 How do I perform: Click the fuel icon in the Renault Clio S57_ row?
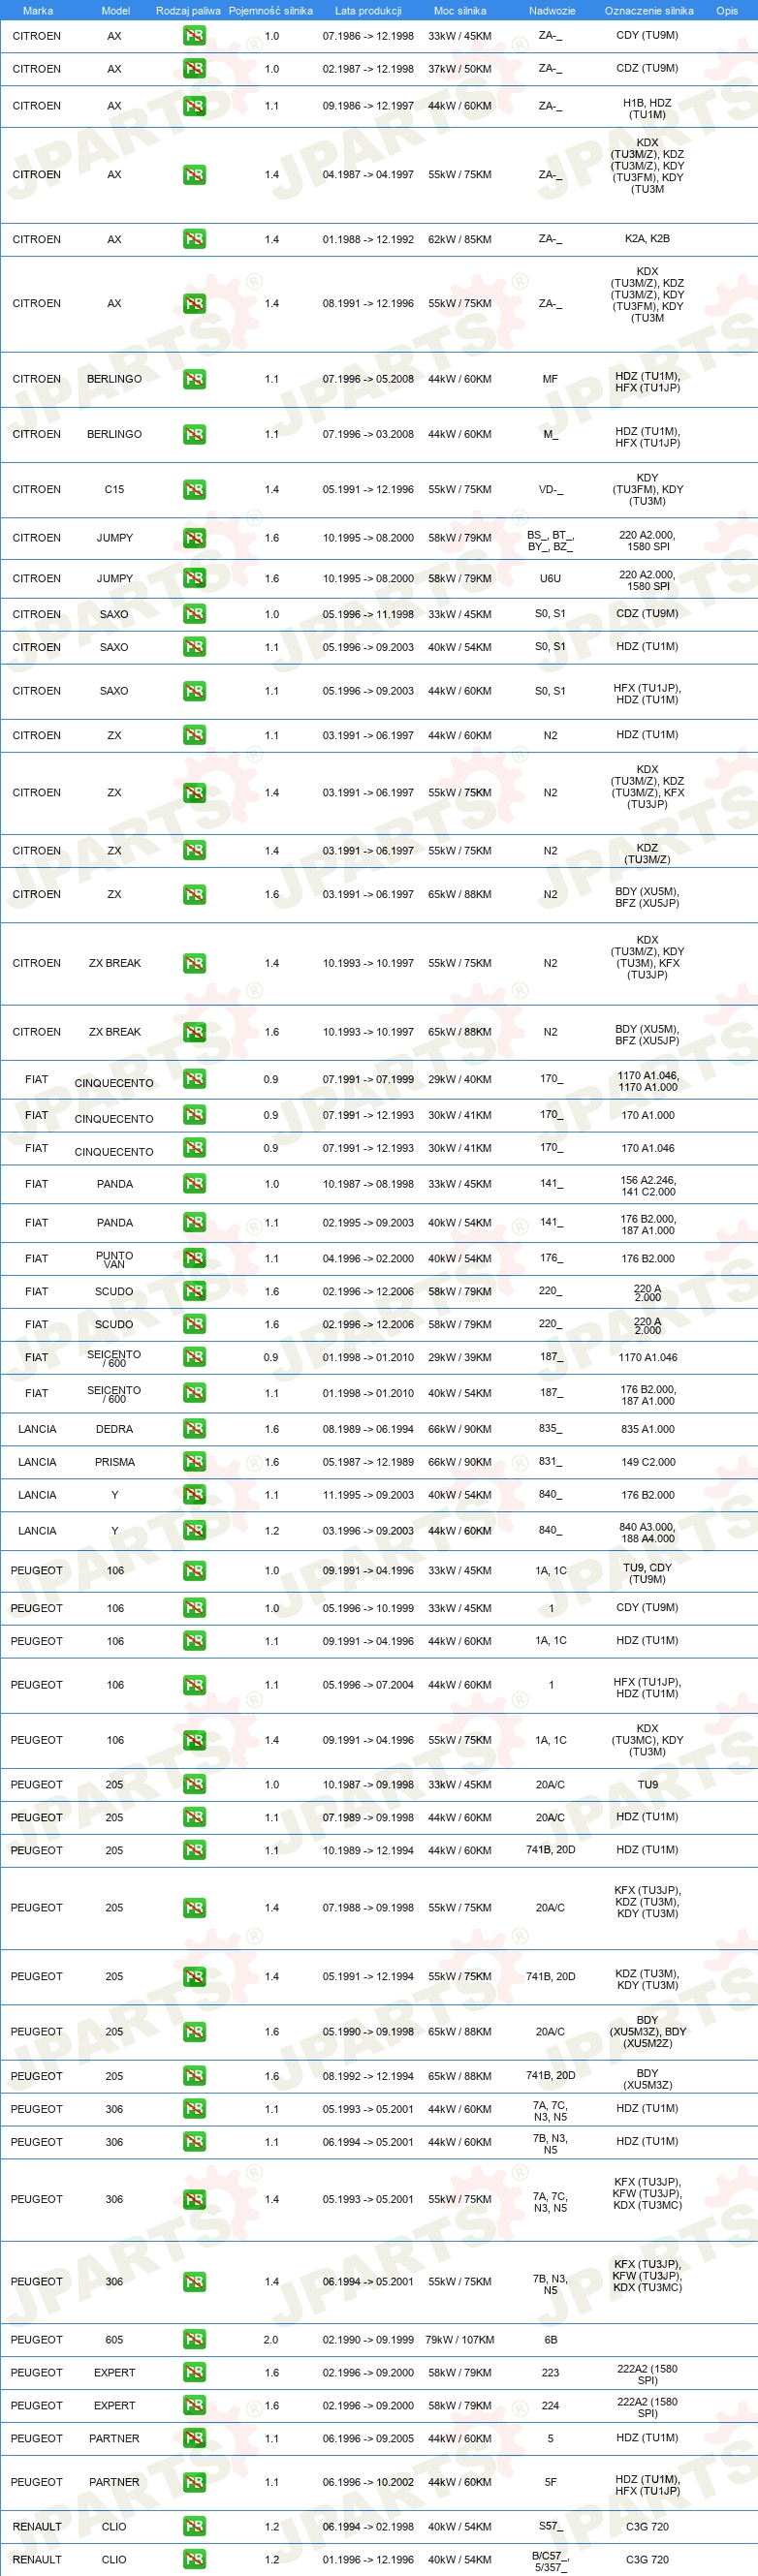194,2528
